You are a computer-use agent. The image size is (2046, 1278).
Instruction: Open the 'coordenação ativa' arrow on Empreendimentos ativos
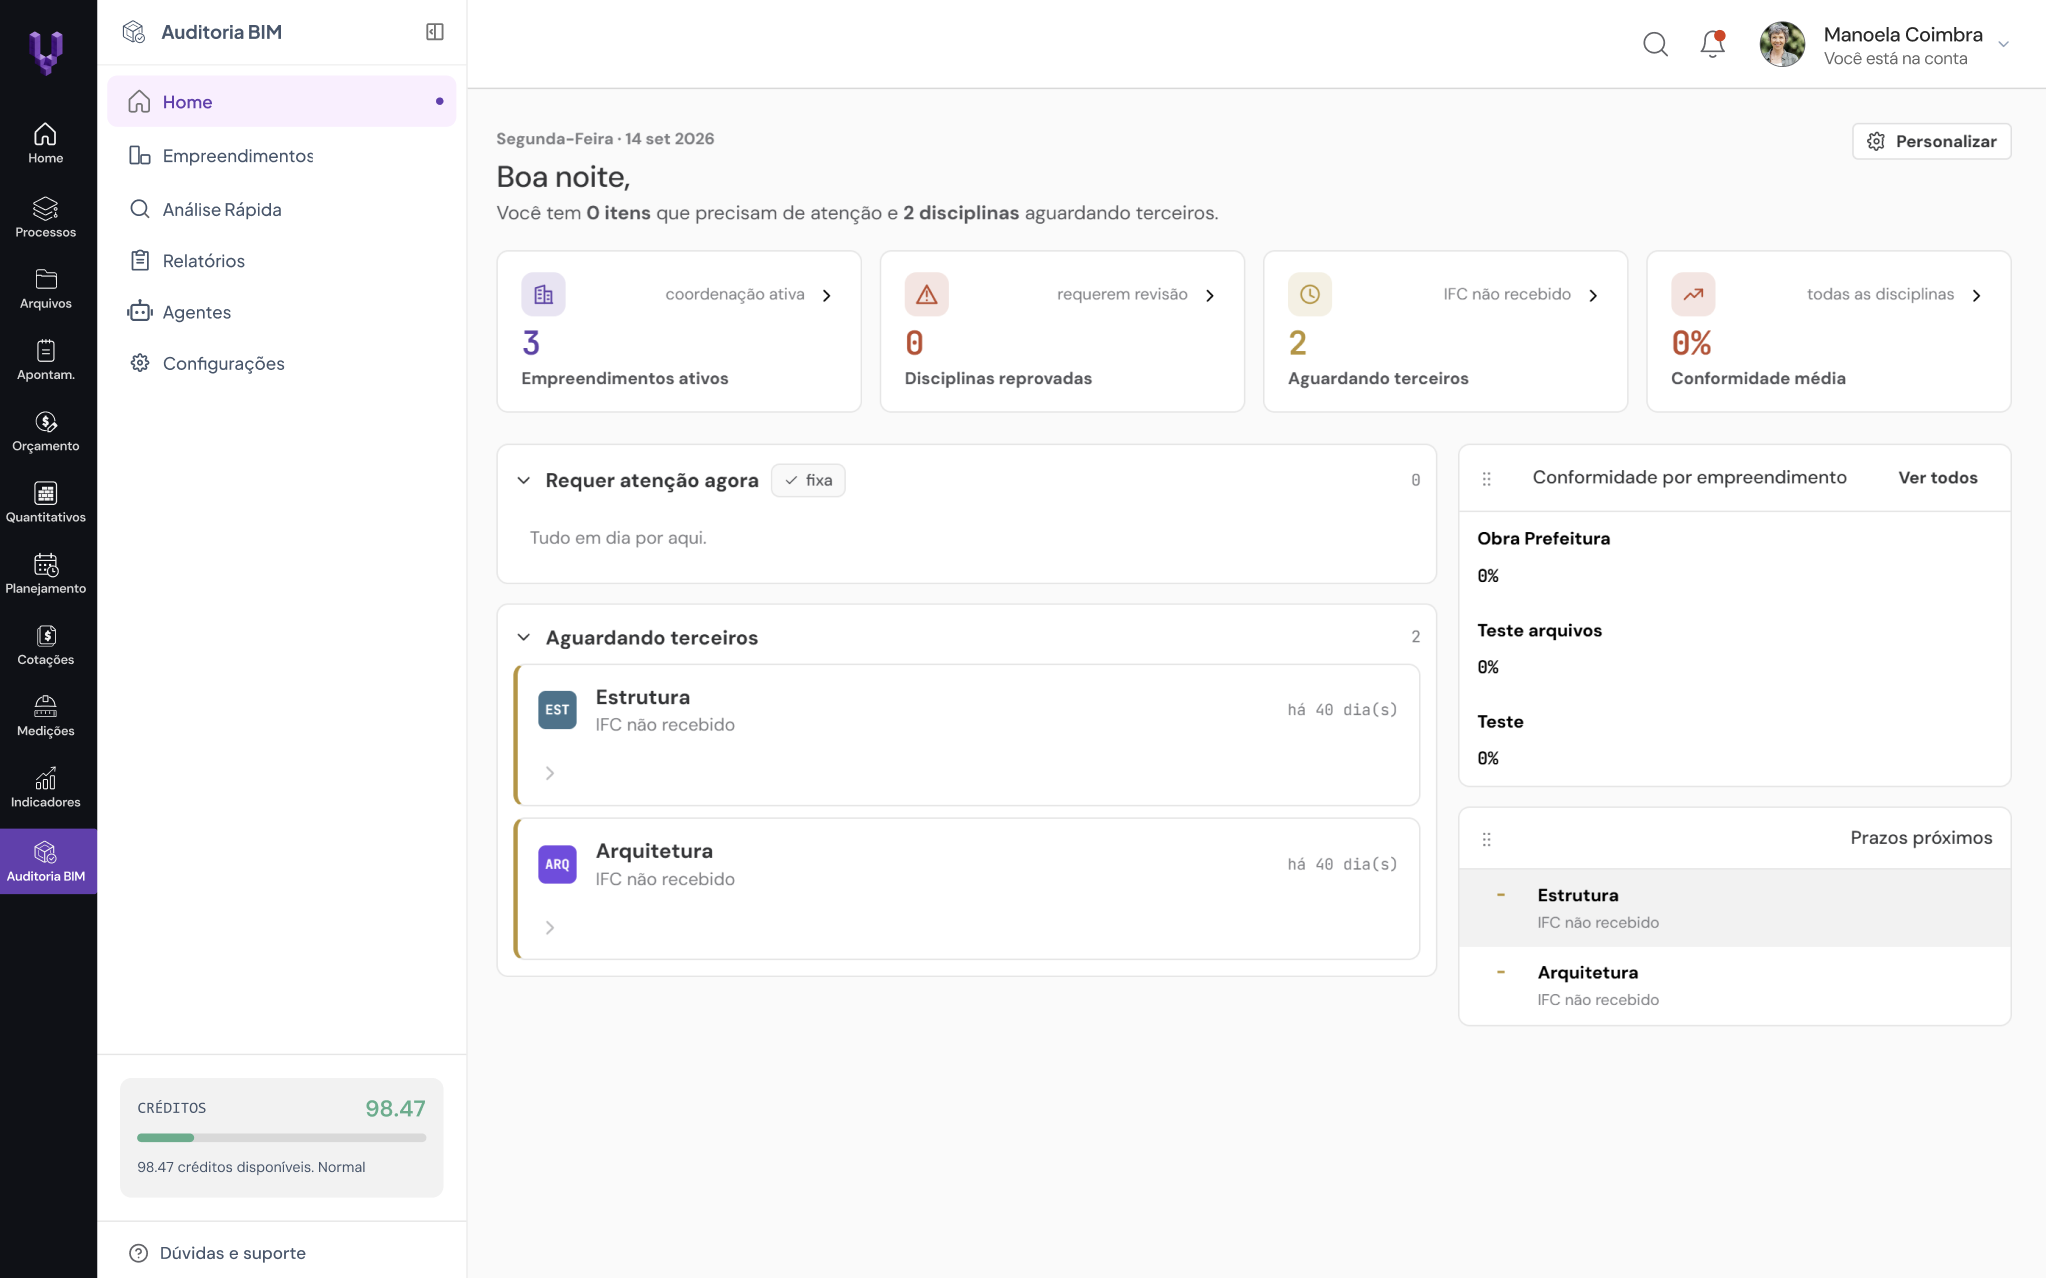tap(827, 295)
